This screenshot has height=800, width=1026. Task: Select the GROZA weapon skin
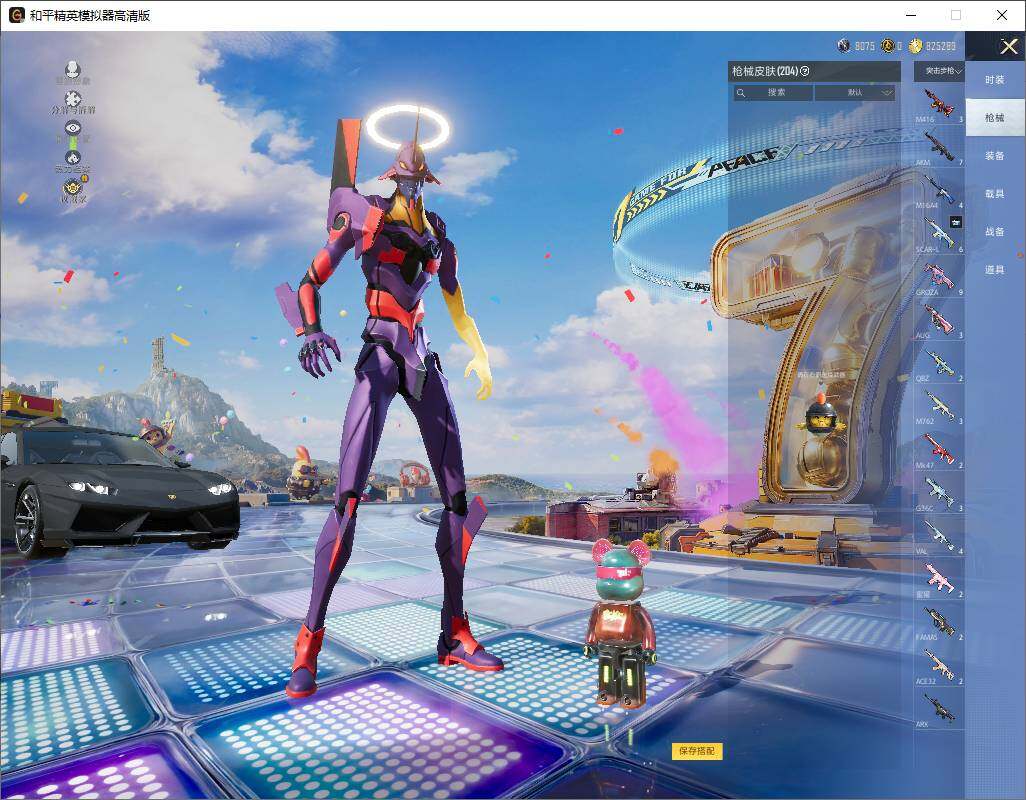pos(939,276)
